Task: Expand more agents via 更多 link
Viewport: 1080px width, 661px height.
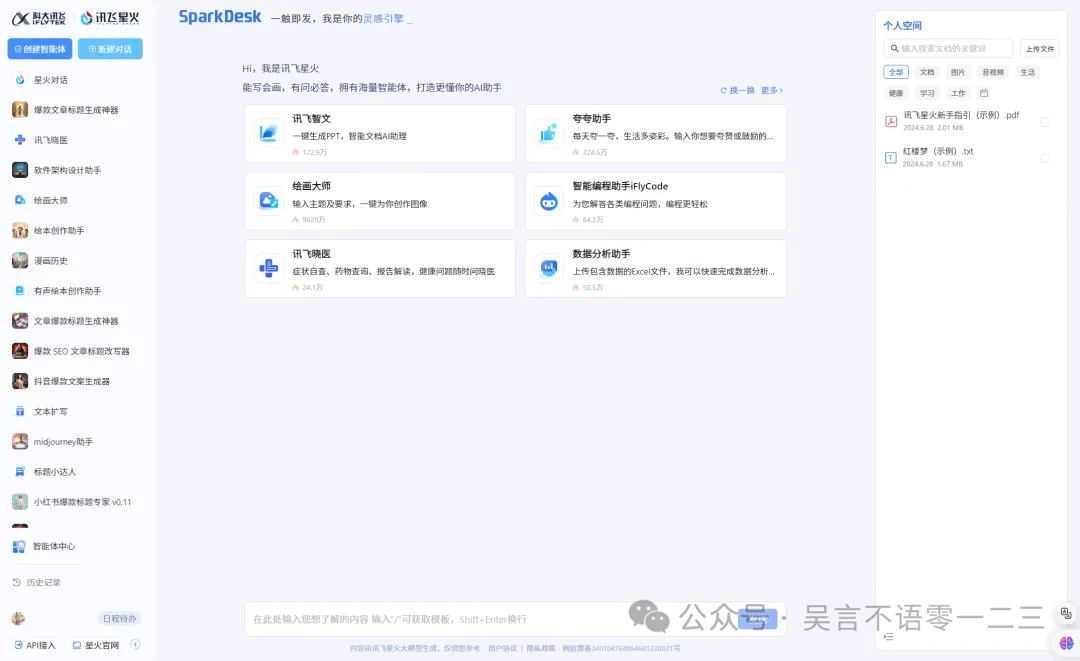Action: pyautogui.click(x=771, y=90)
